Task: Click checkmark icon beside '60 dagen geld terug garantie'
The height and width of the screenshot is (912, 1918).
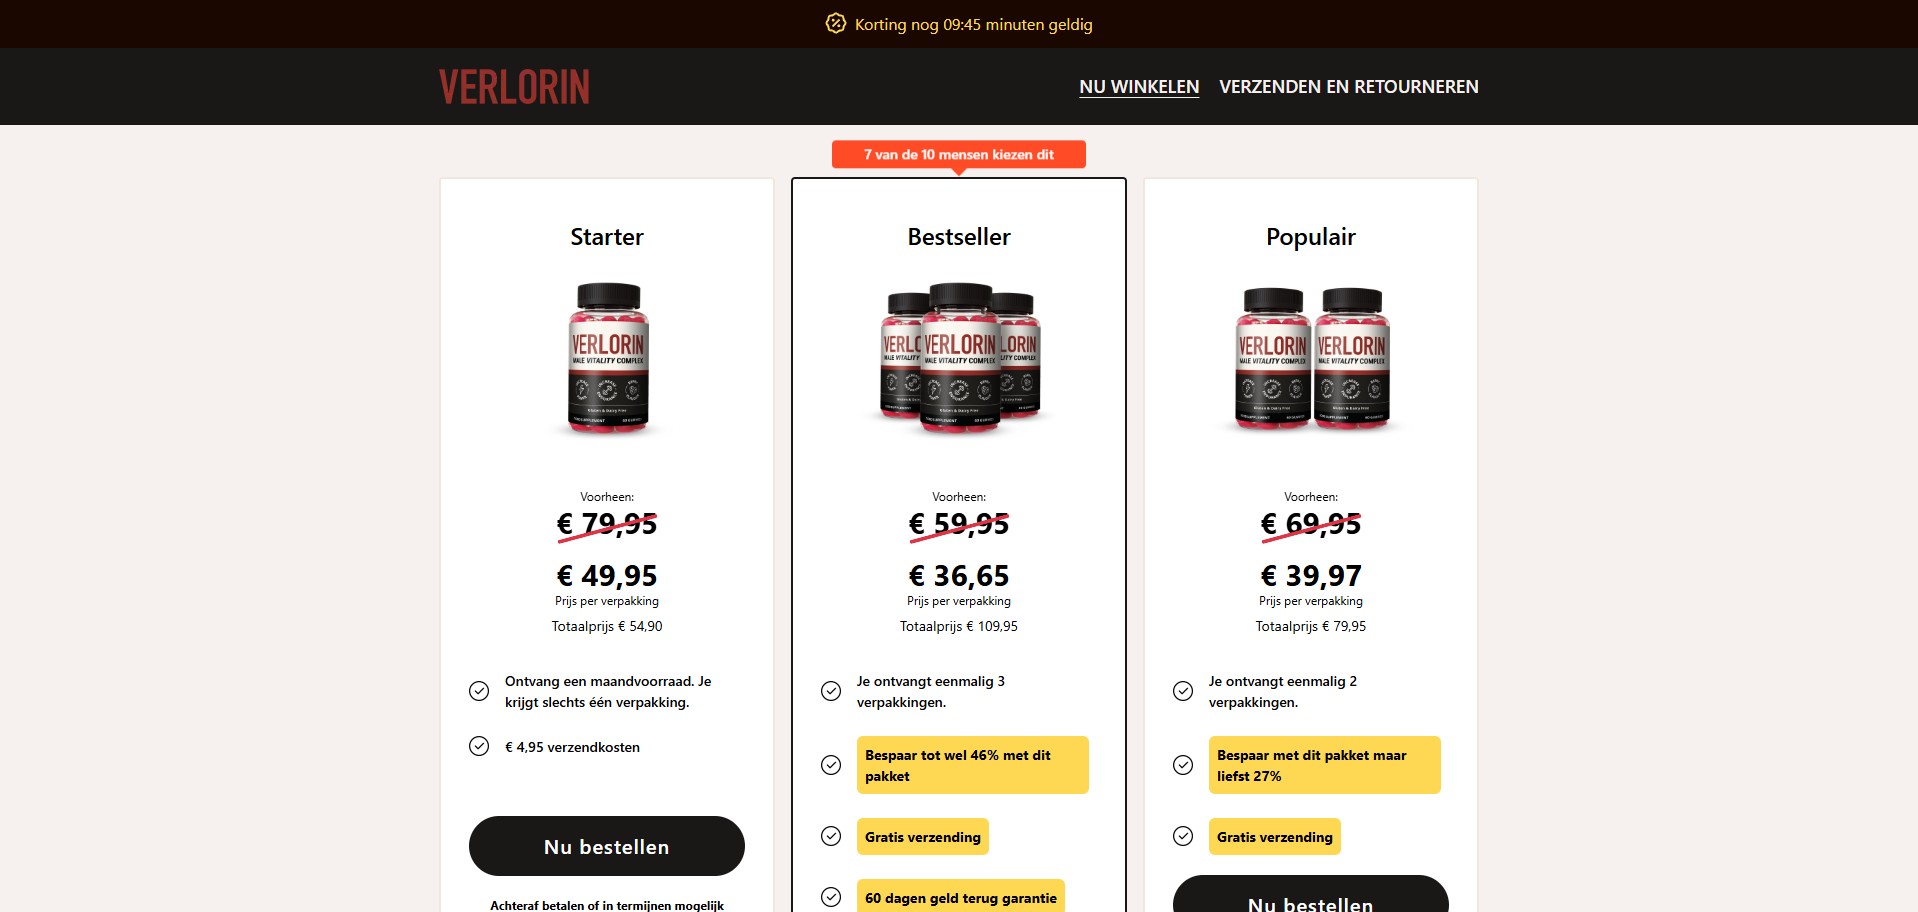Action: point(831,897)
